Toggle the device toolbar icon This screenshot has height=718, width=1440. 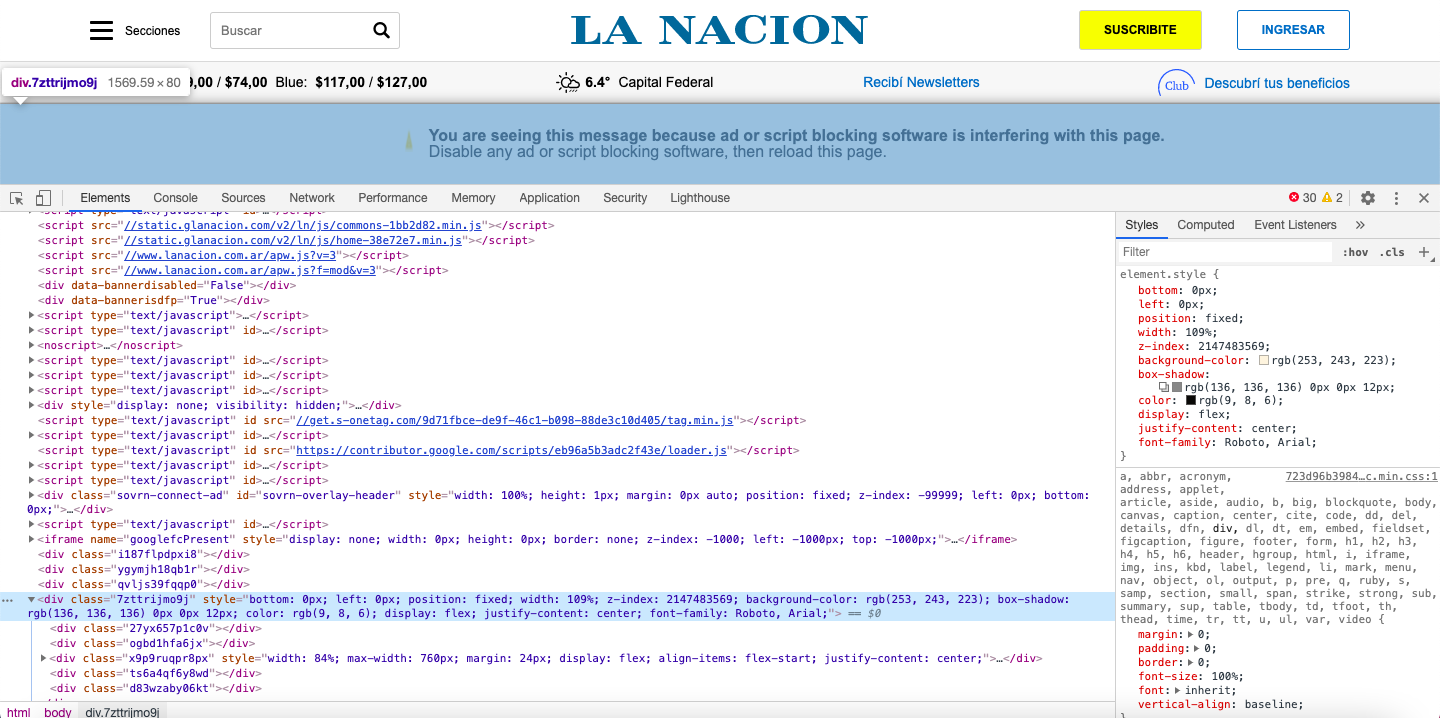[43, 198]
